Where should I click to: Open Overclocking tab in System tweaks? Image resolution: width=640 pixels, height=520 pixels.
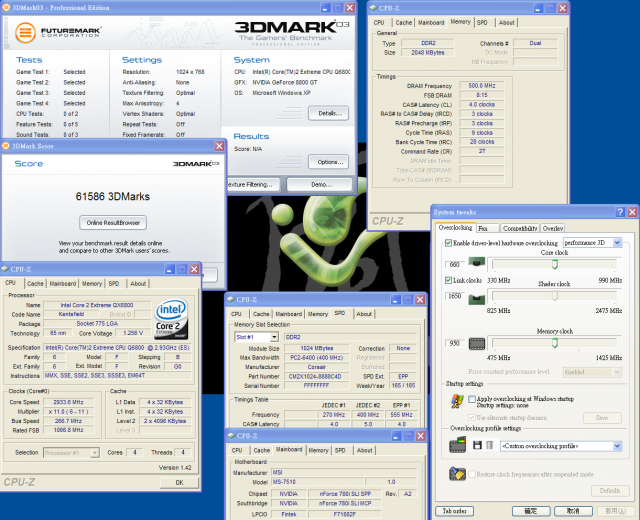click(x=455, y=227)
